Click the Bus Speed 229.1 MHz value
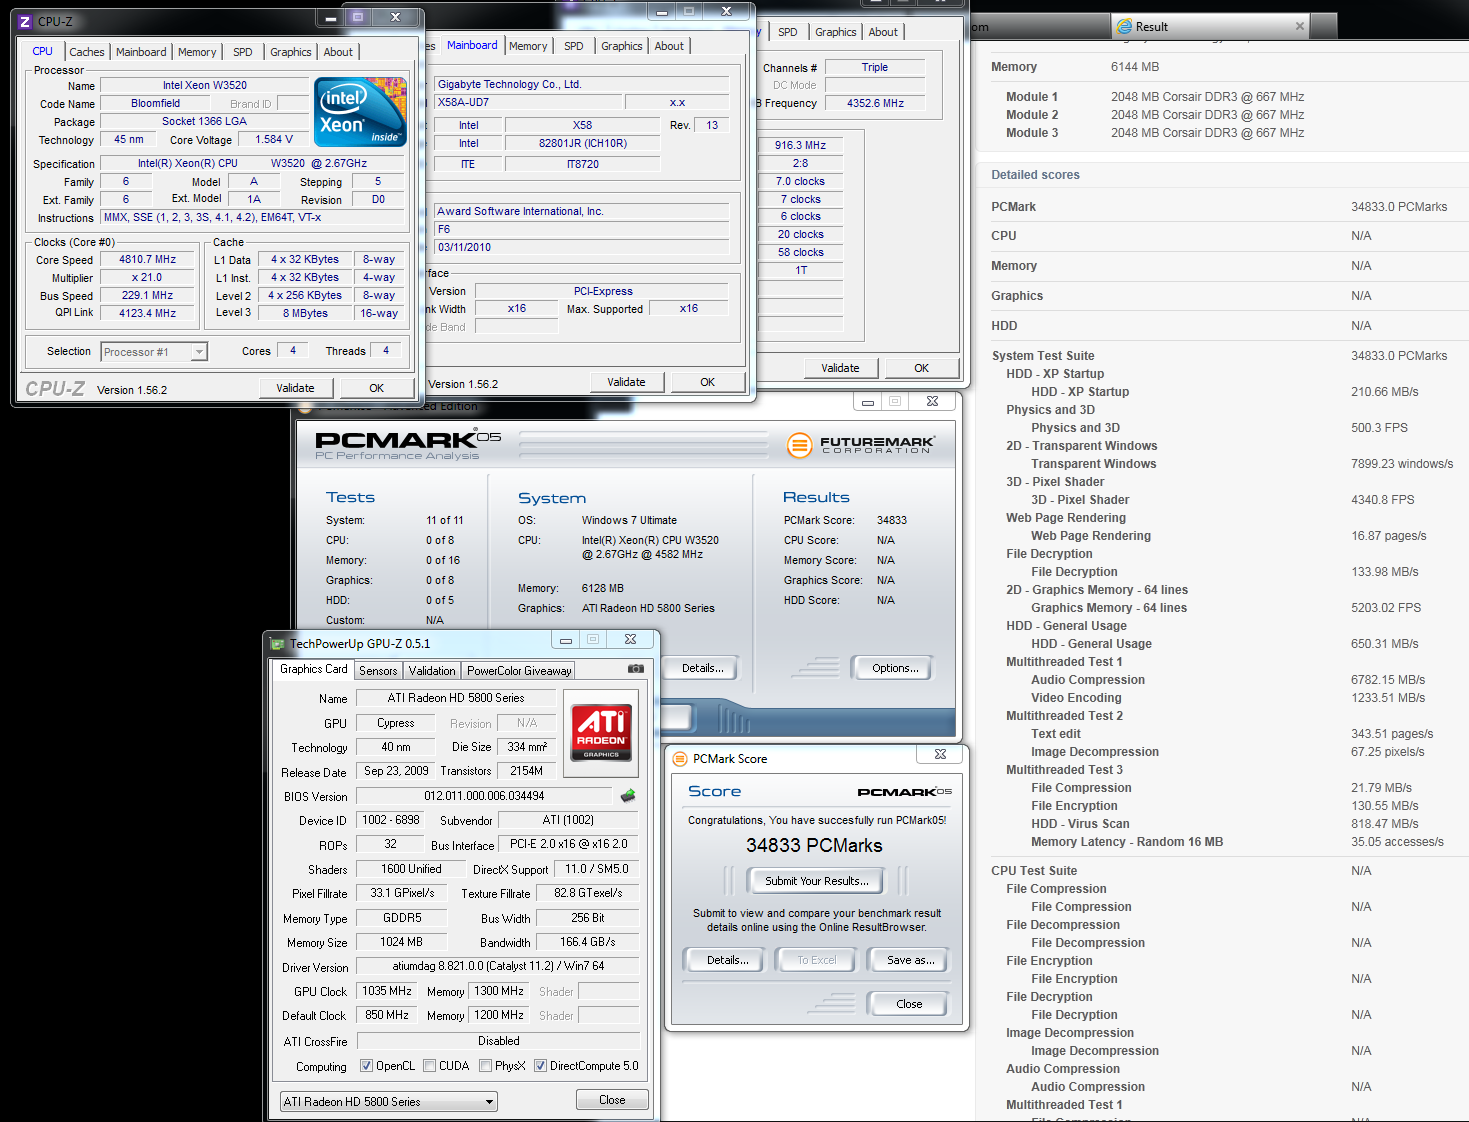1469x1122 pixels. click(x=147, y=295)
